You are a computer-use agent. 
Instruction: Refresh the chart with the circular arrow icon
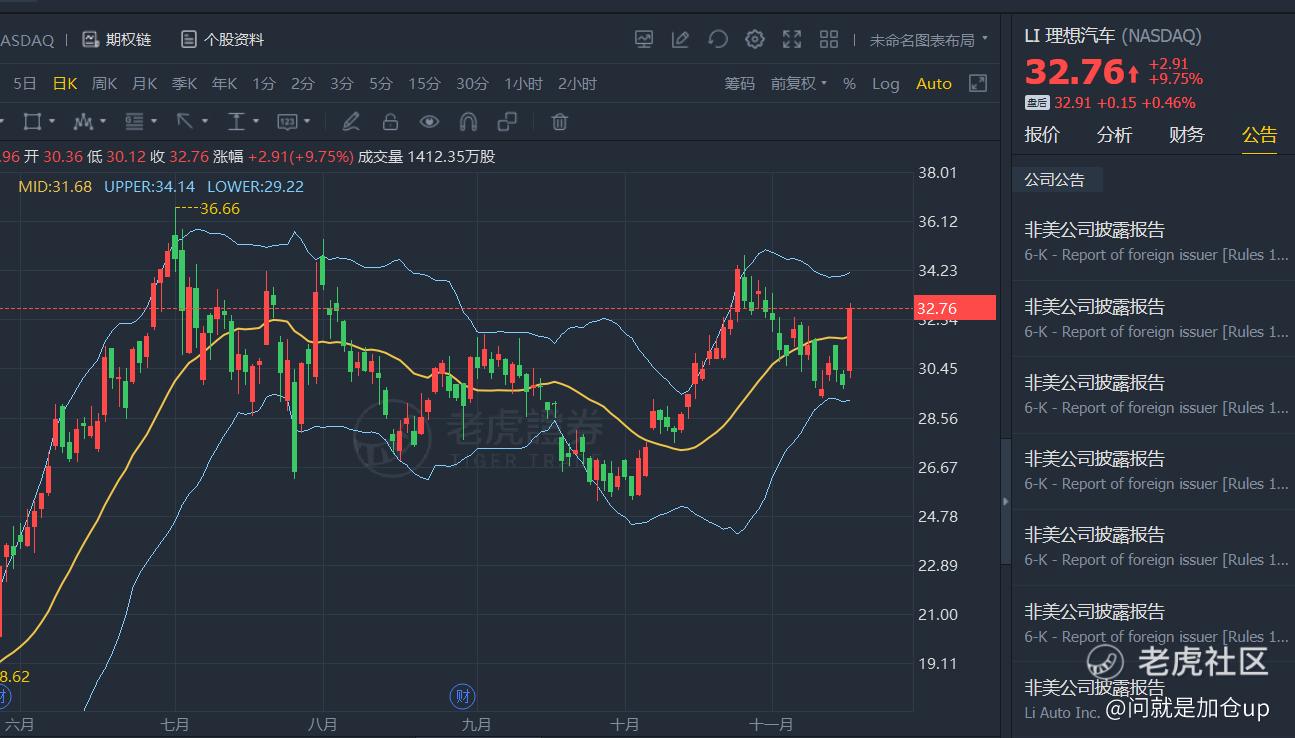click(x=718, y=40)
